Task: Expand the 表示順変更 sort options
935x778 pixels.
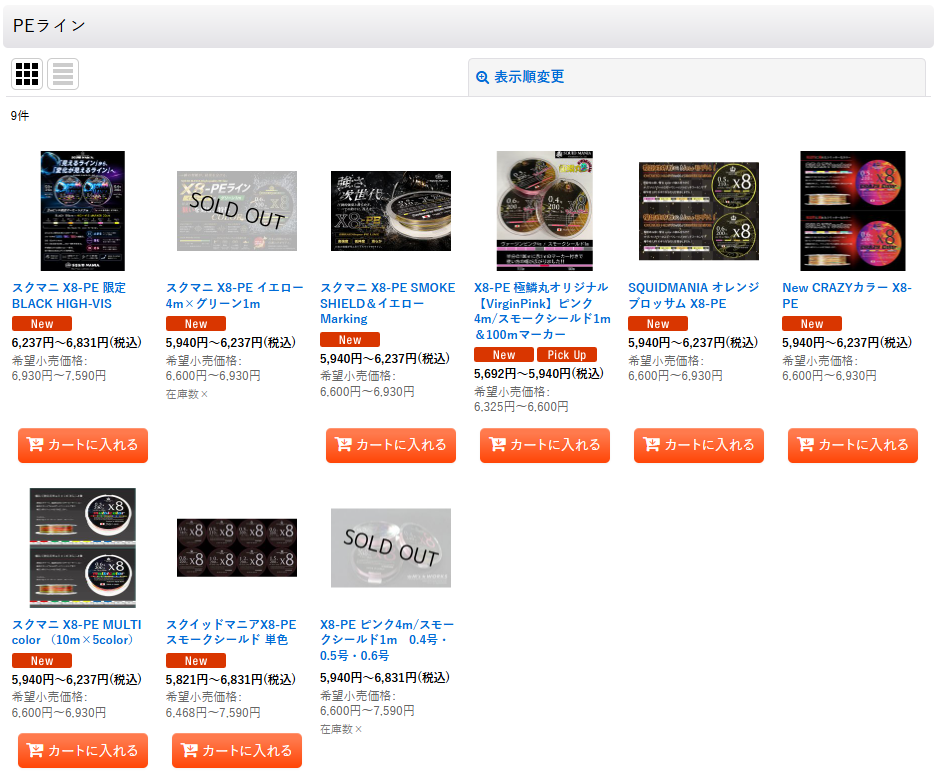Action: [696, 77]
